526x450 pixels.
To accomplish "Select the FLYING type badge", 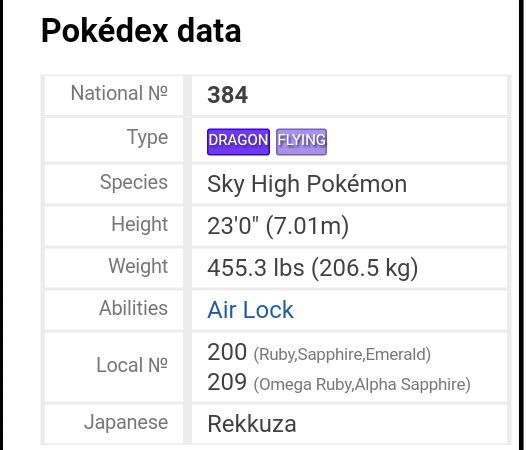I will click(301, 142).
